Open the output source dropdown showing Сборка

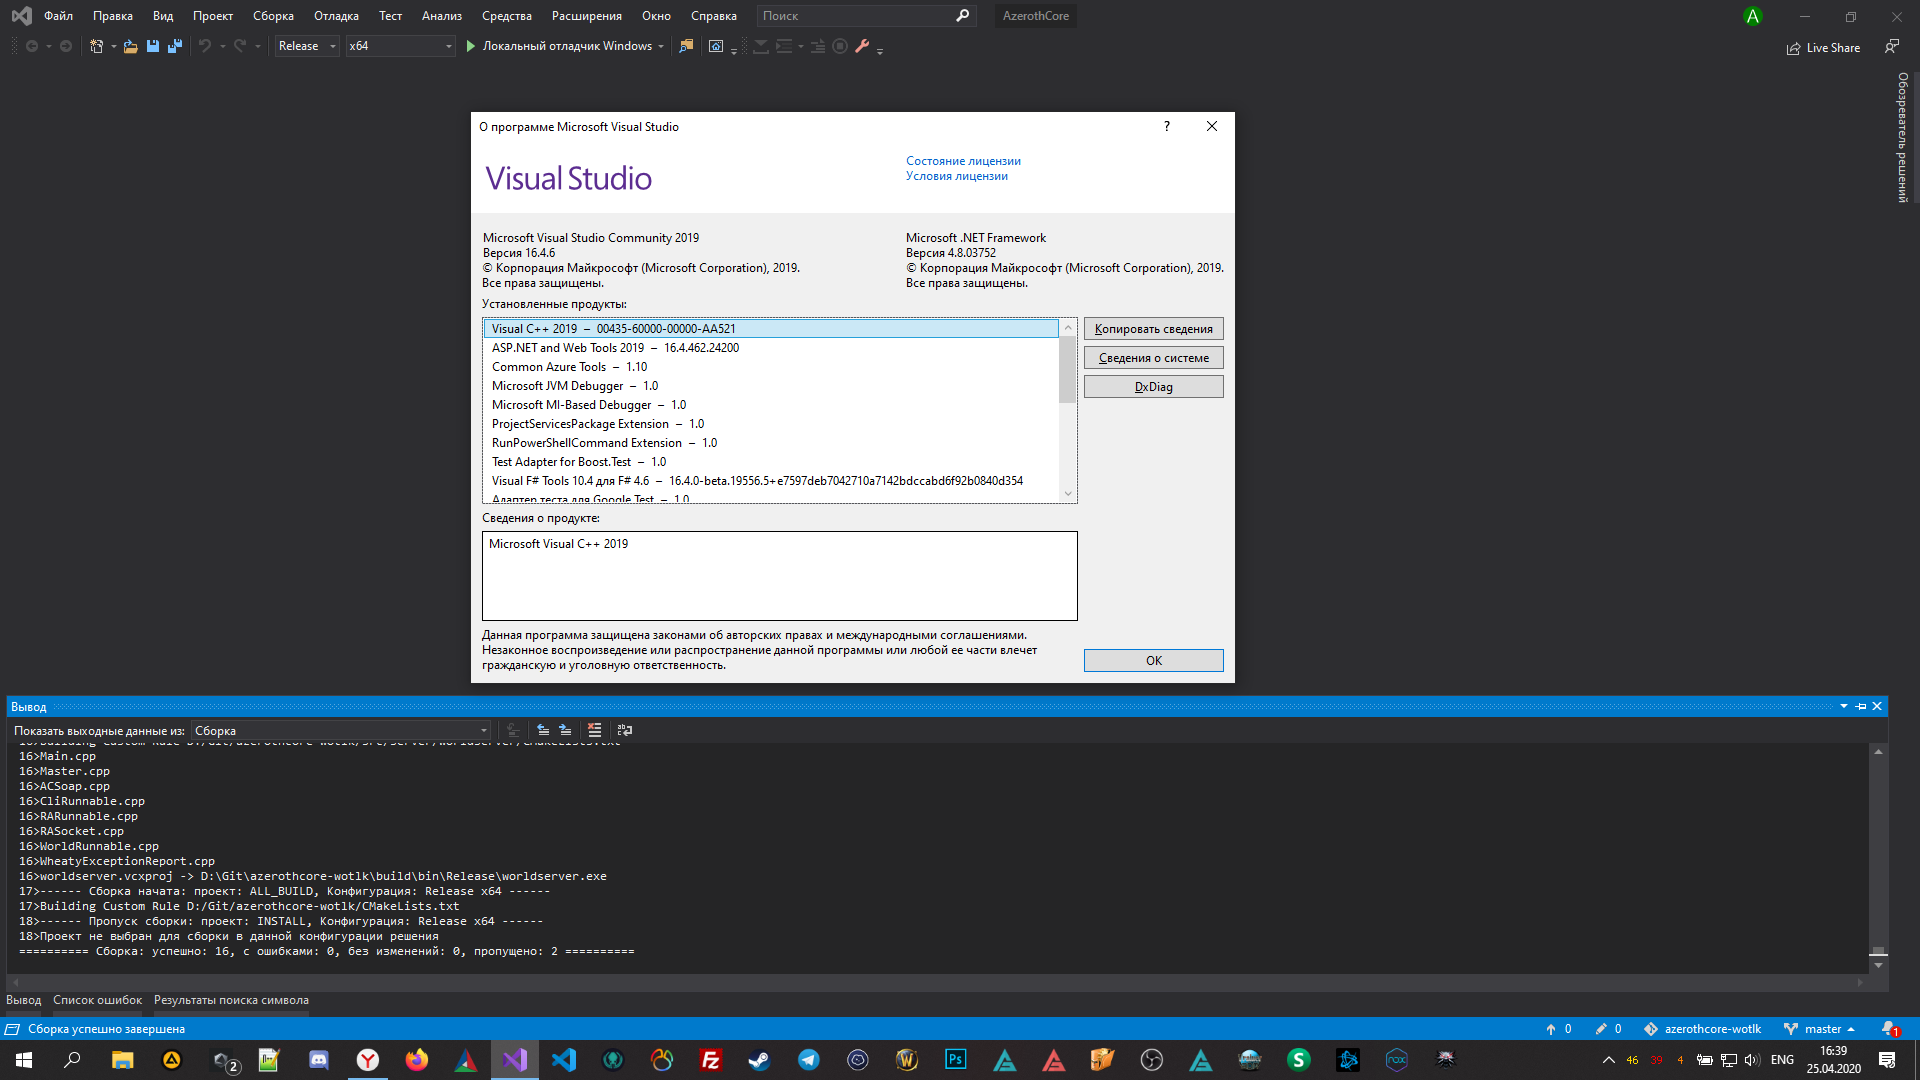(341, 731)
